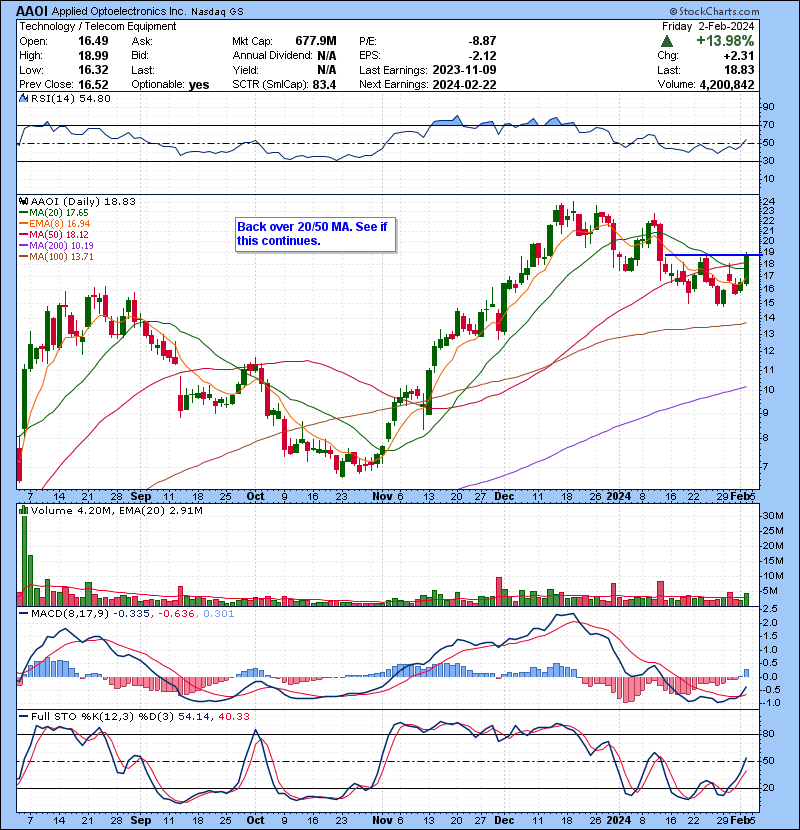800x830 pixels.
Task: Select the High value 18.99
Action: click(93, 56)
